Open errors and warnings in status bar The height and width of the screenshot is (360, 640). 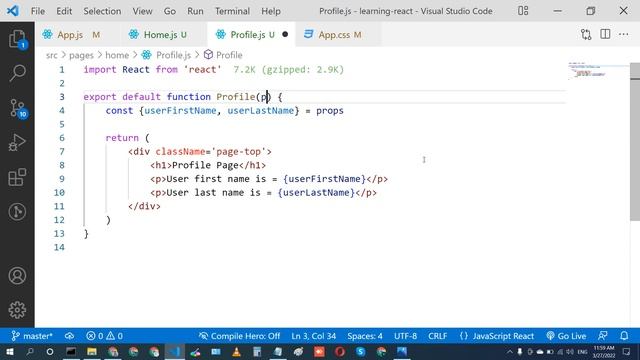tap(104, 336)
